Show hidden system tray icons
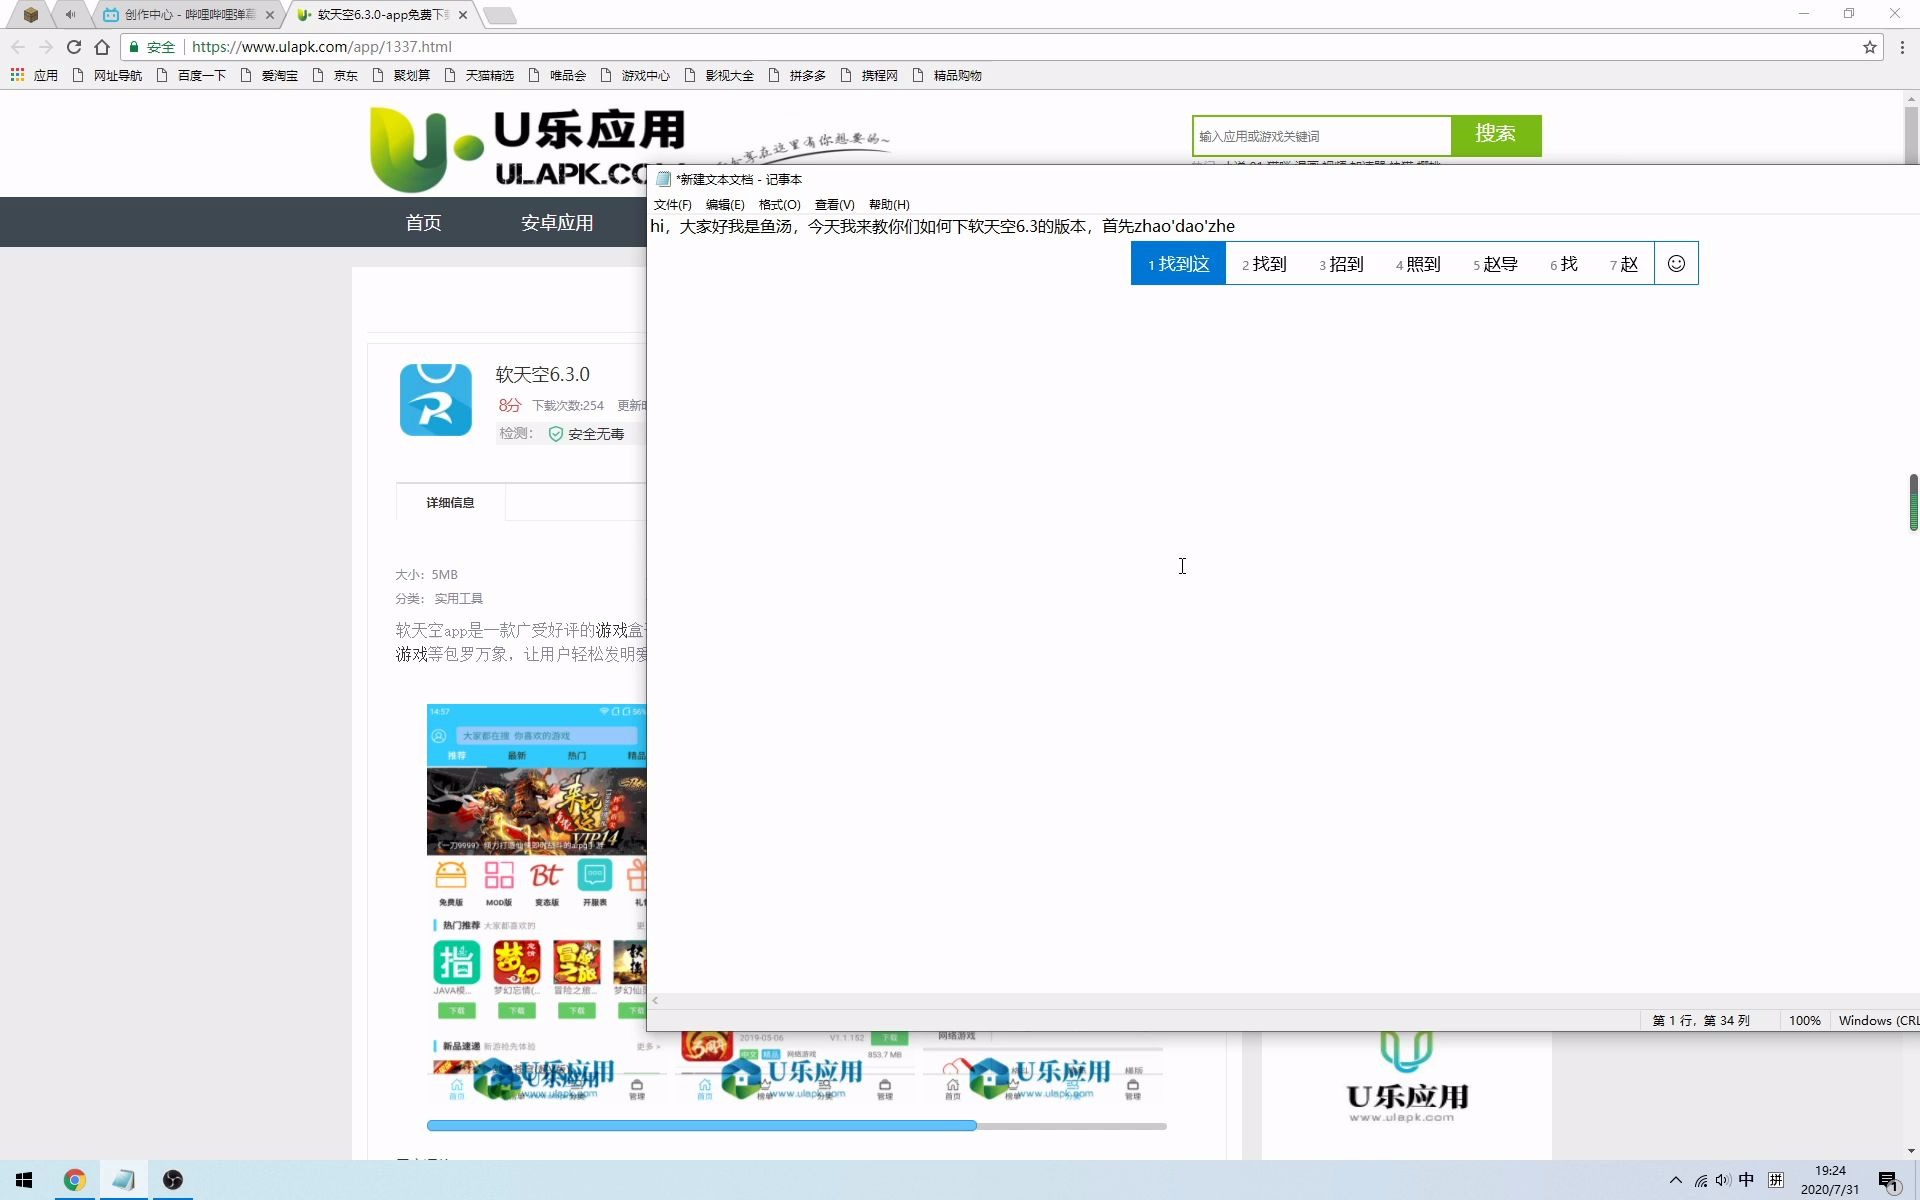This screenshot has width=1920, height=1200. coord(1676,1180)
